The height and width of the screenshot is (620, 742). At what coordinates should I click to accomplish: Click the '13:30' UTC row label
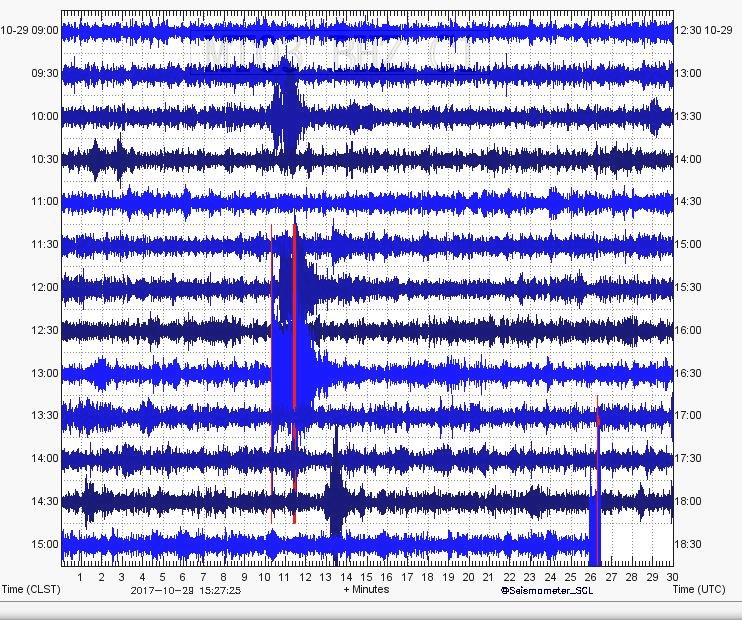pyautogui.click(x=688, y=116)
